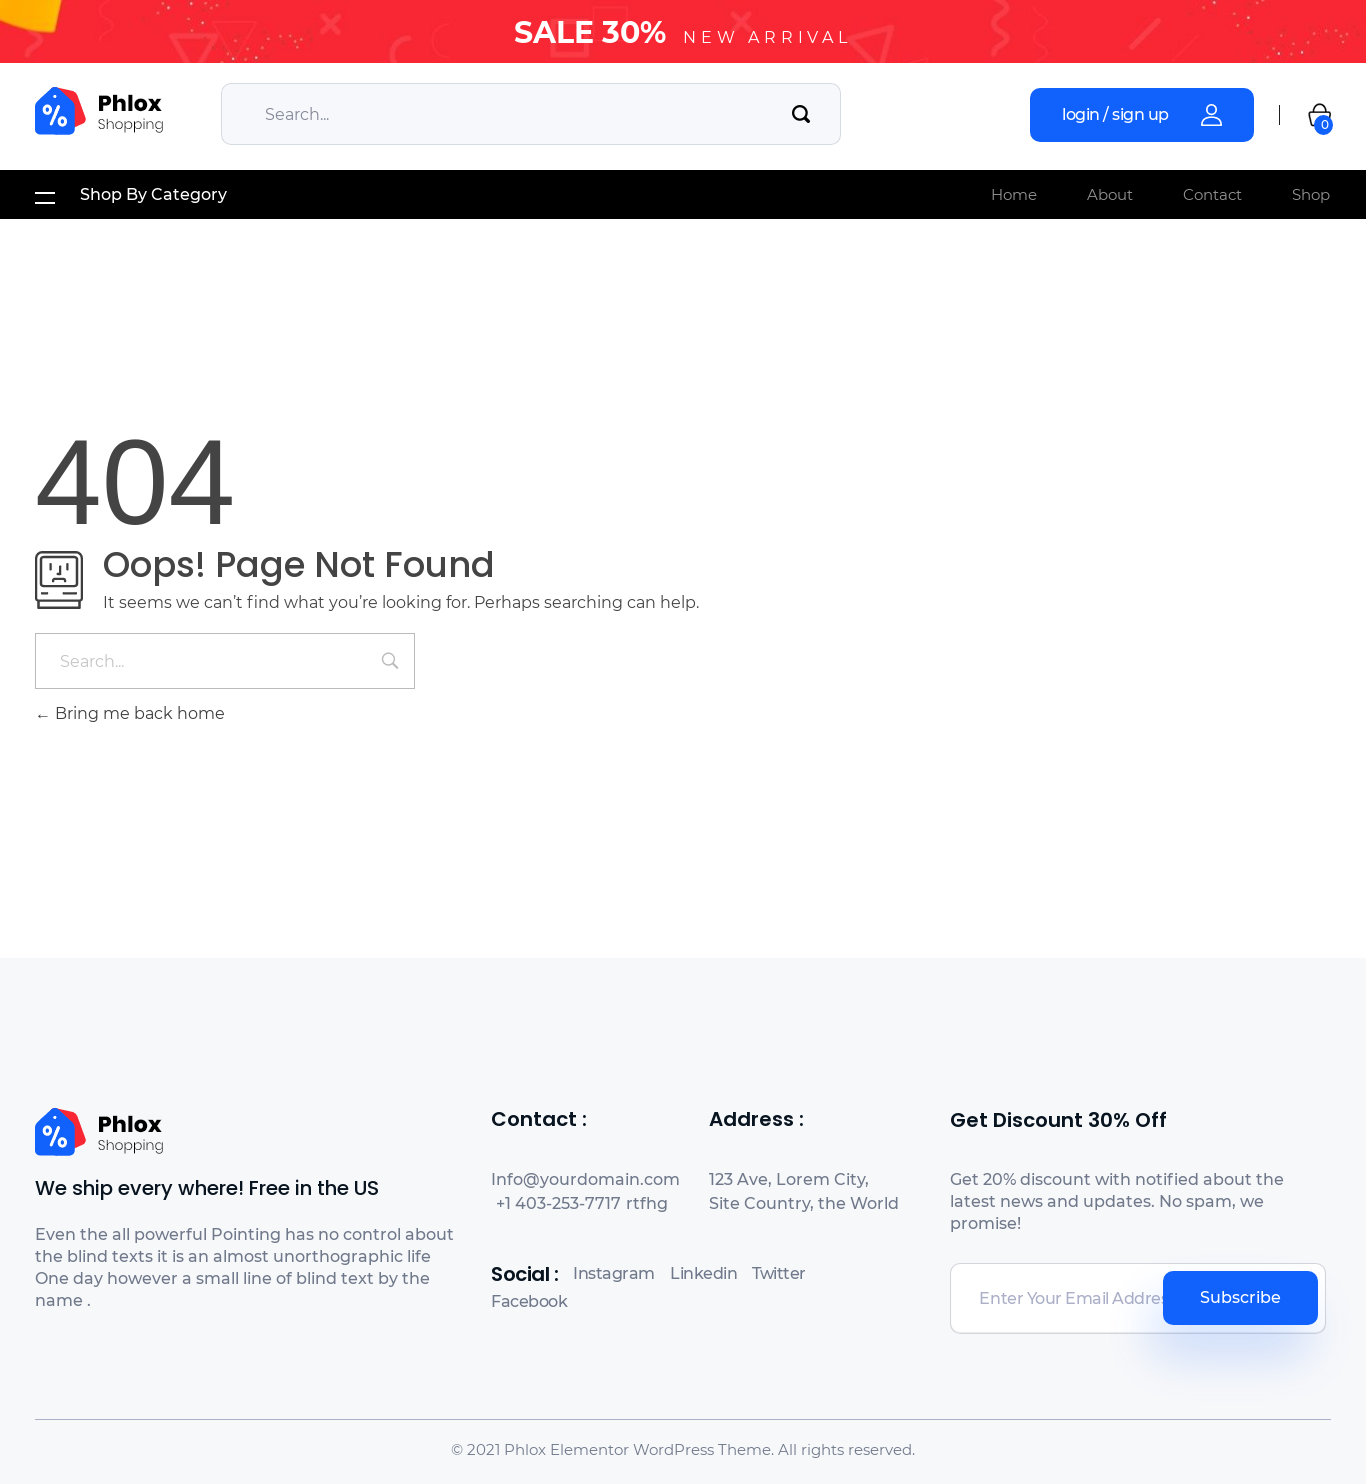
Task: Open the About menu item
Action: (x=1109, y=195)
